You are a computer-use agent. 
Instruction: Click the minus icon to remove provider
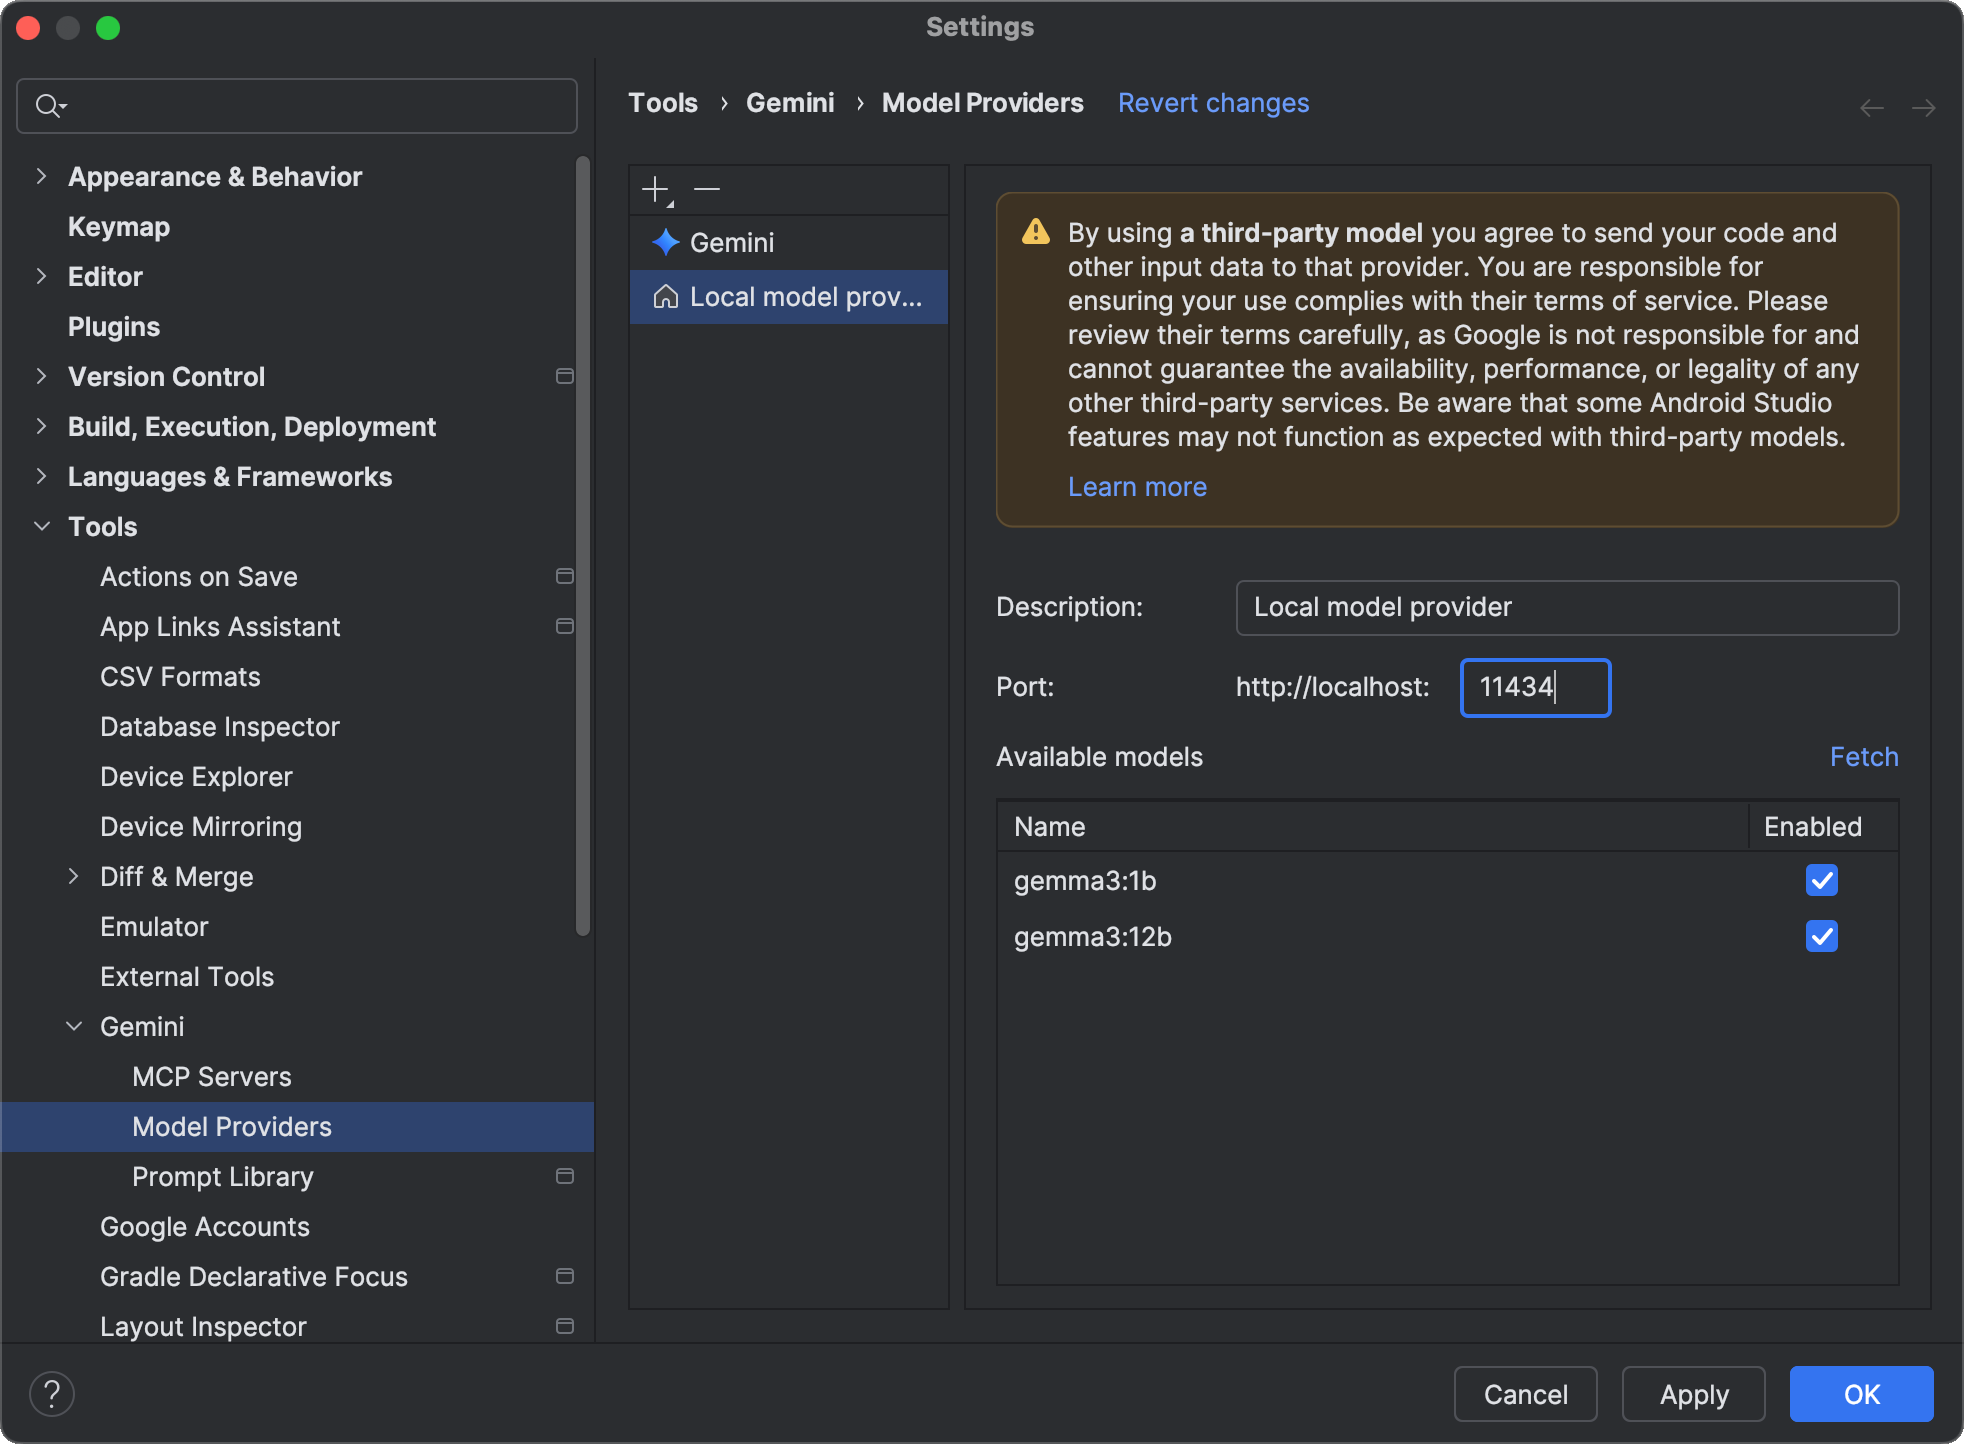pyautogui.click(x=707, y=189)
